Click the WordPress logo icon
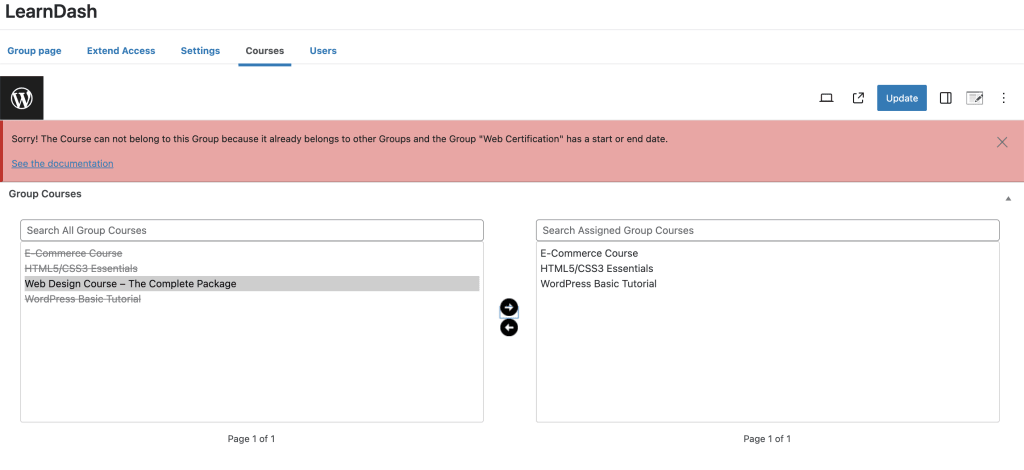The image size is (1024, 470). click(x=22, y=98)
